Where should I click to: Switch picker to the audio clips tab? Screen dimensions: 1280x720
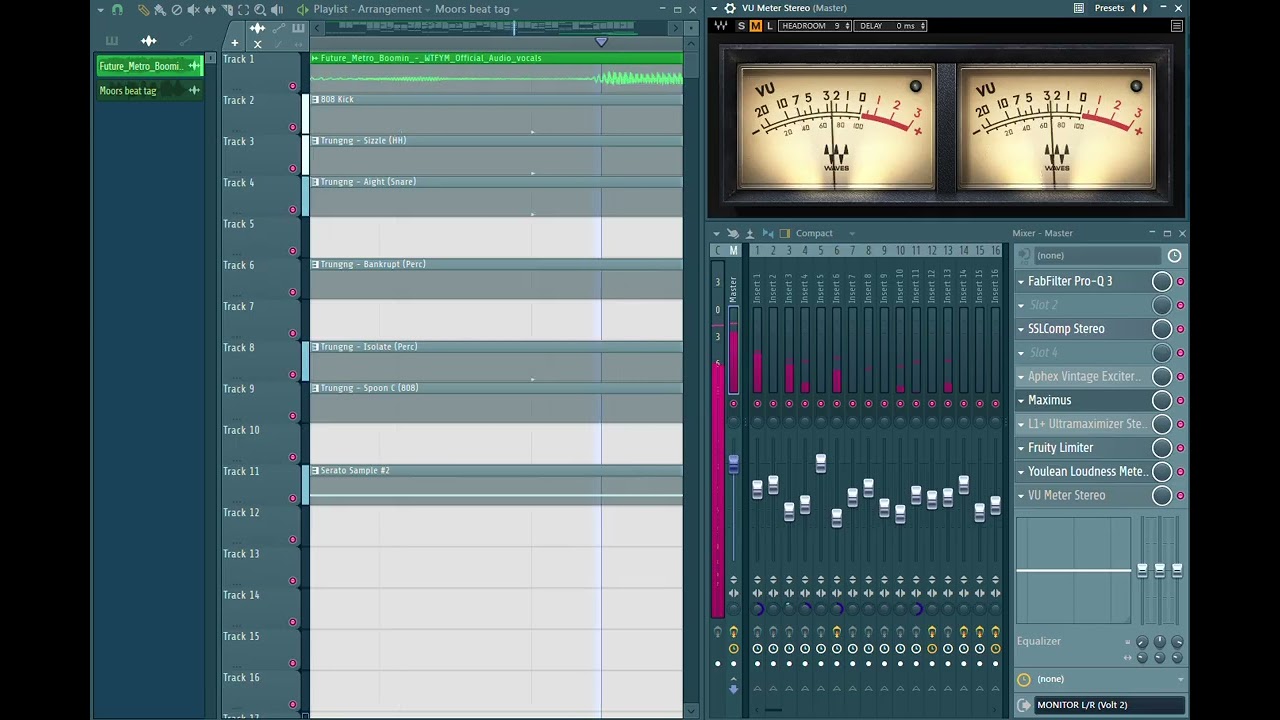pyautogui.click(x=149, y=41)
